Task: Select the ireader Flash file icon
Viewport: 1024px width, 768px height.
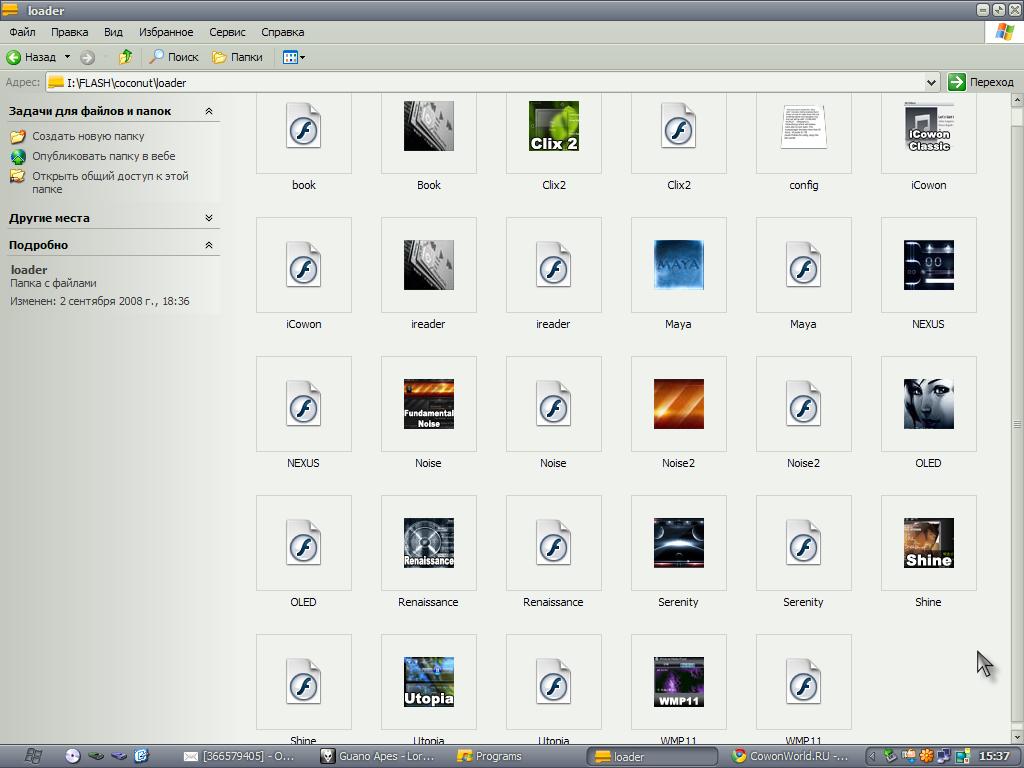Action: click(x=554, y=264)
